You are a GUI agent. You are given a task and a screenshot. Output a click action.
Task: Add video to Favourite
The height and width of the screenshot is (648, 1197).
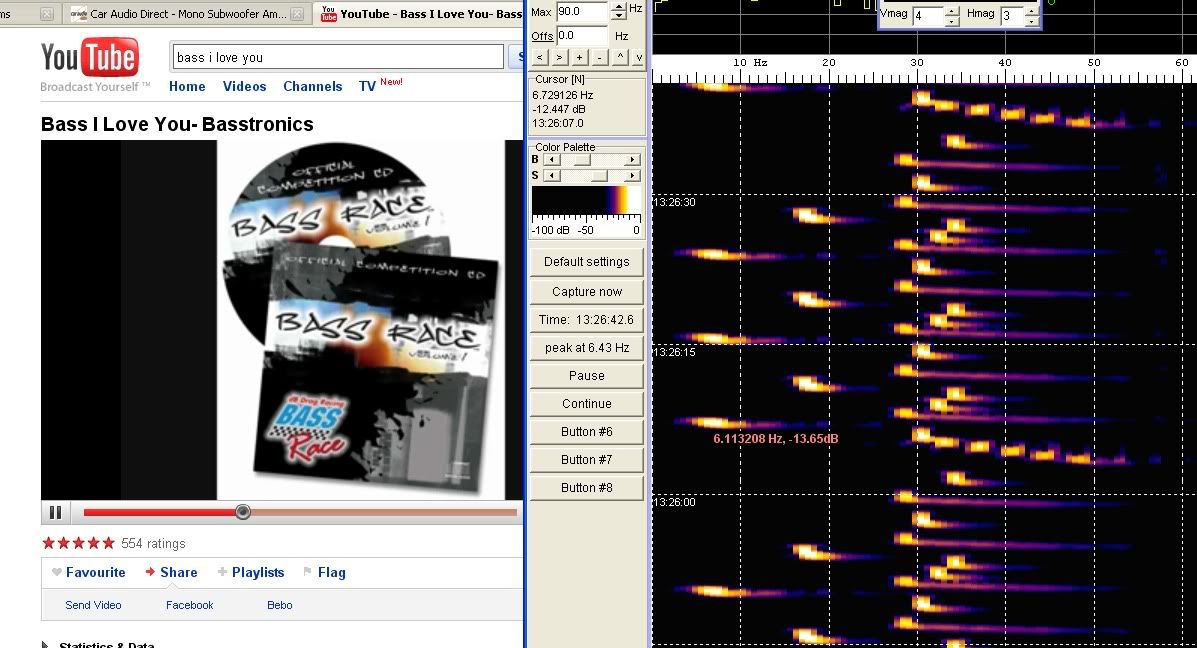[88, 572]
